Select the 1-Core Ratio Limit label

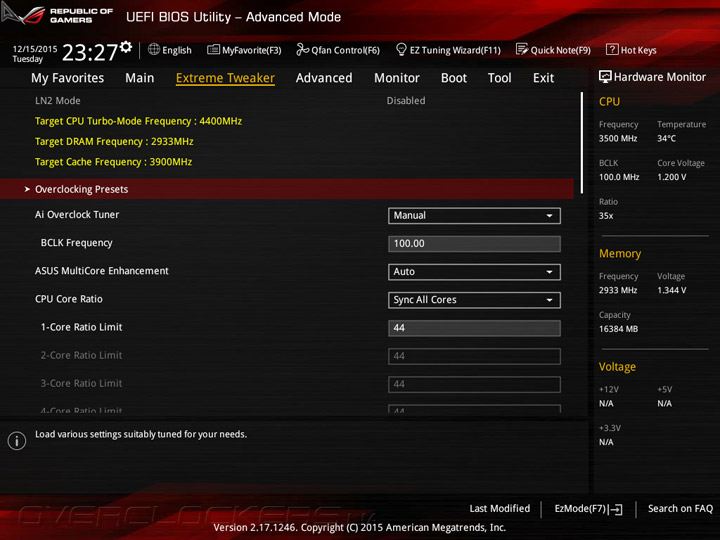81,327
